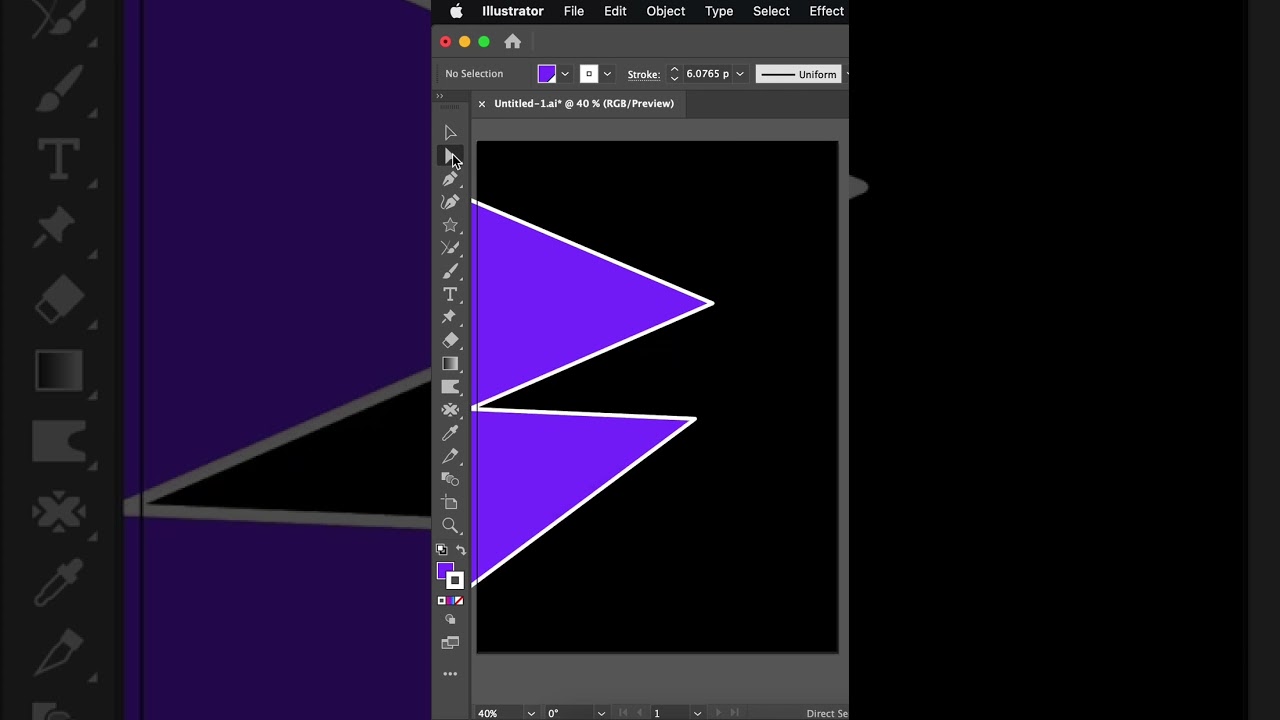
Task: Select the Paintbrush tool
Action: [450, 271]
